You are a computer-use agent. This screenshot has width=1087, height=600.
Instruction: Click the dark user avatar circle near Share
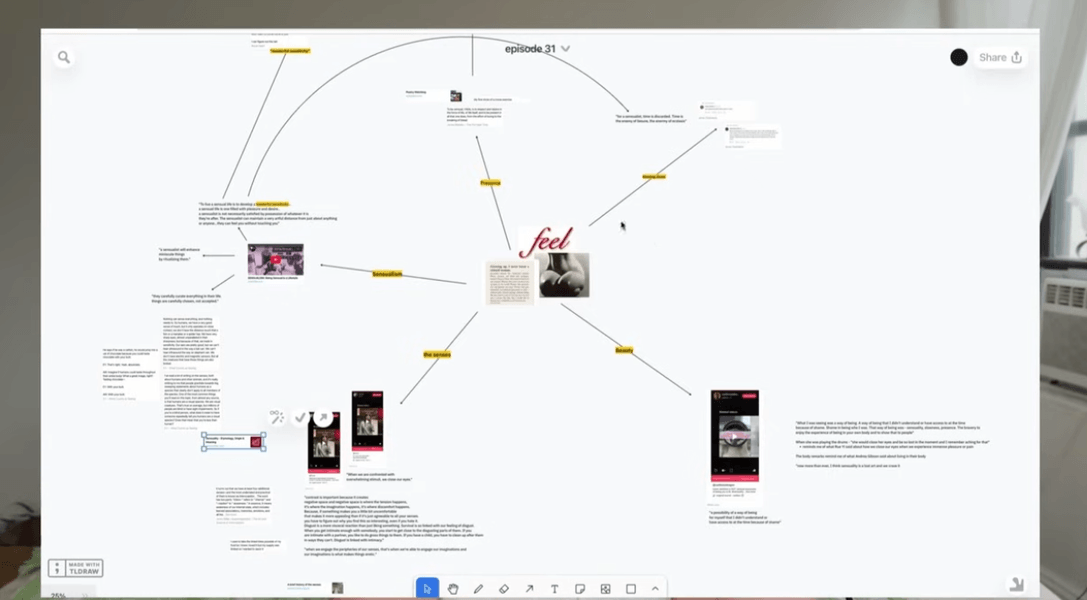[959, 57]
